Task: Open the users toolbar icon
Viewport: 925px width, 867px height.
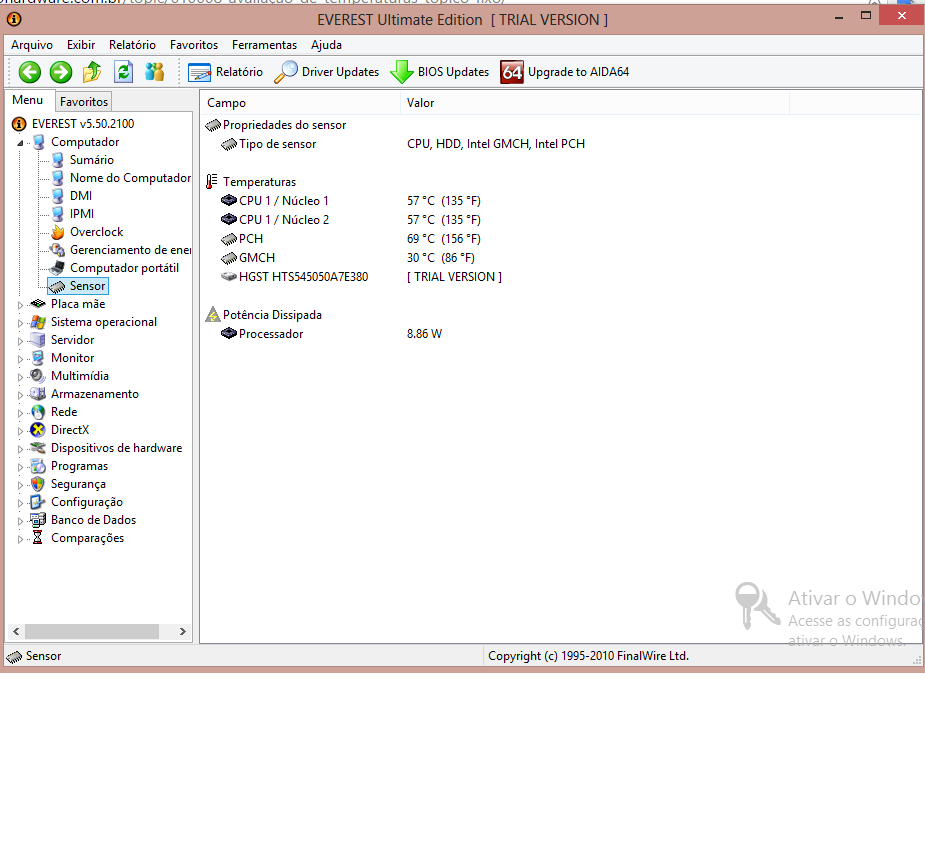Action: [x=155, y=72]
